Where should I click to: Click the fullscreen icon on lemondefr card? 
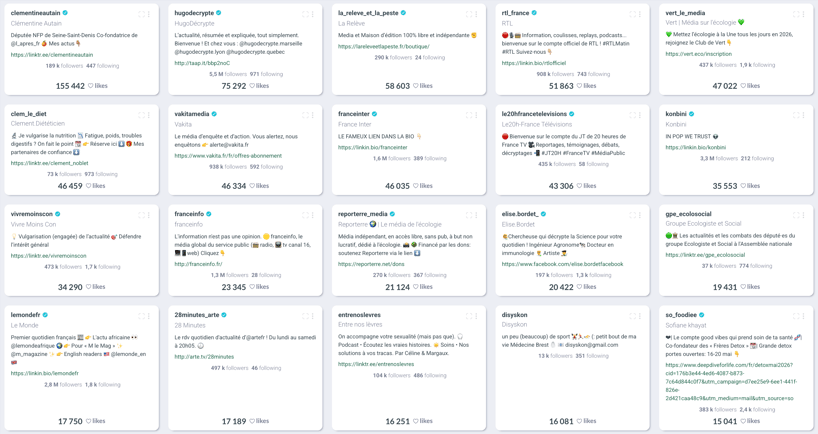[141, 316]
